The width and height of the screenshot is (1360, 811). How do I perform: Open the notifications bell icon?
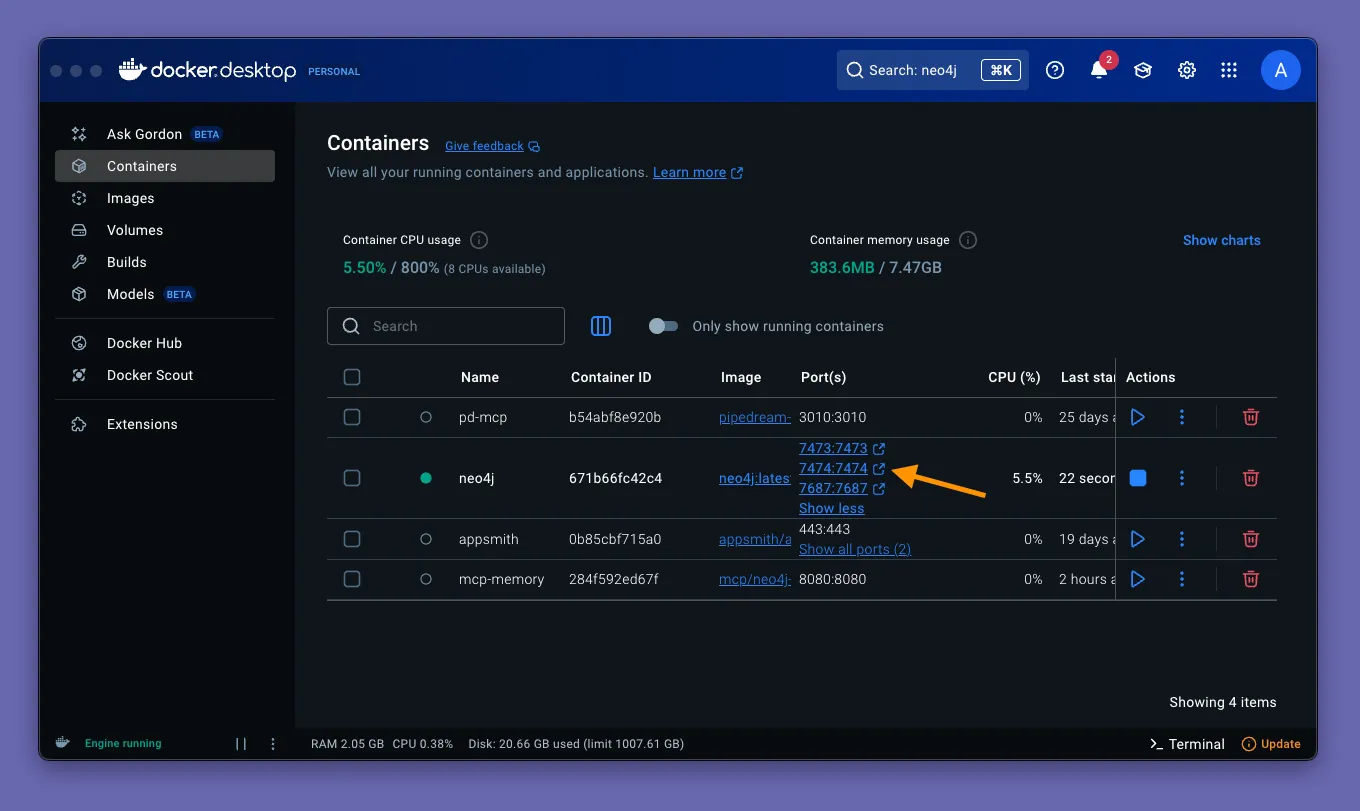(x=1099, y=70)
